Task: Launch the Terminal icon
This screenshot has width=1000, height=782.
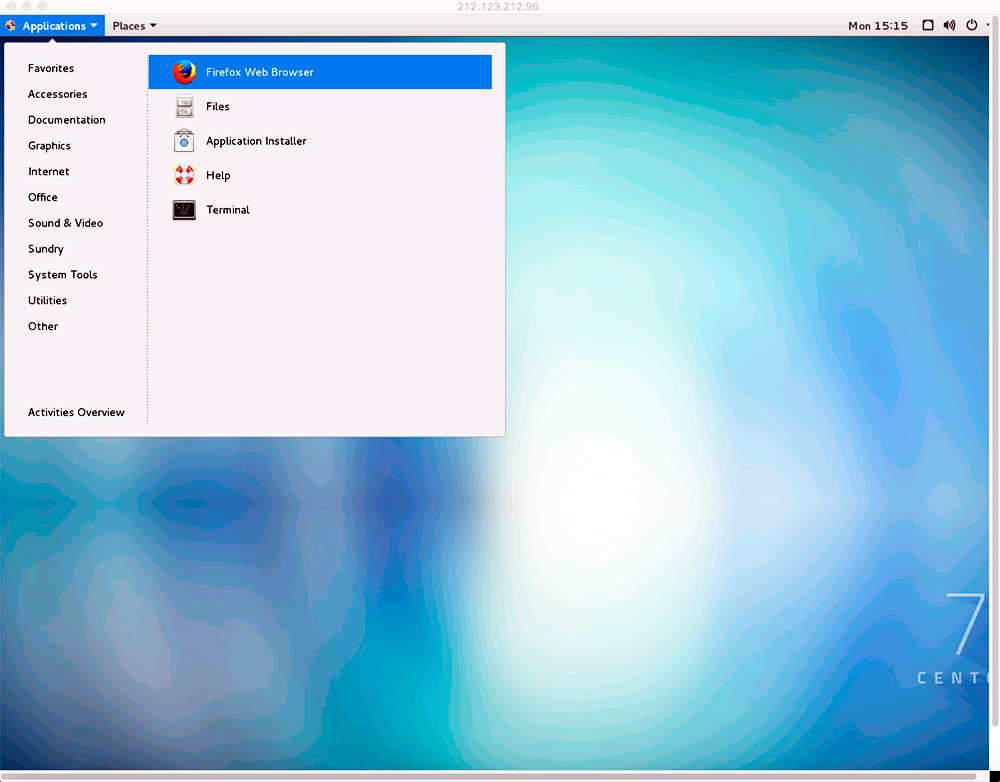Action: [184, 210]
